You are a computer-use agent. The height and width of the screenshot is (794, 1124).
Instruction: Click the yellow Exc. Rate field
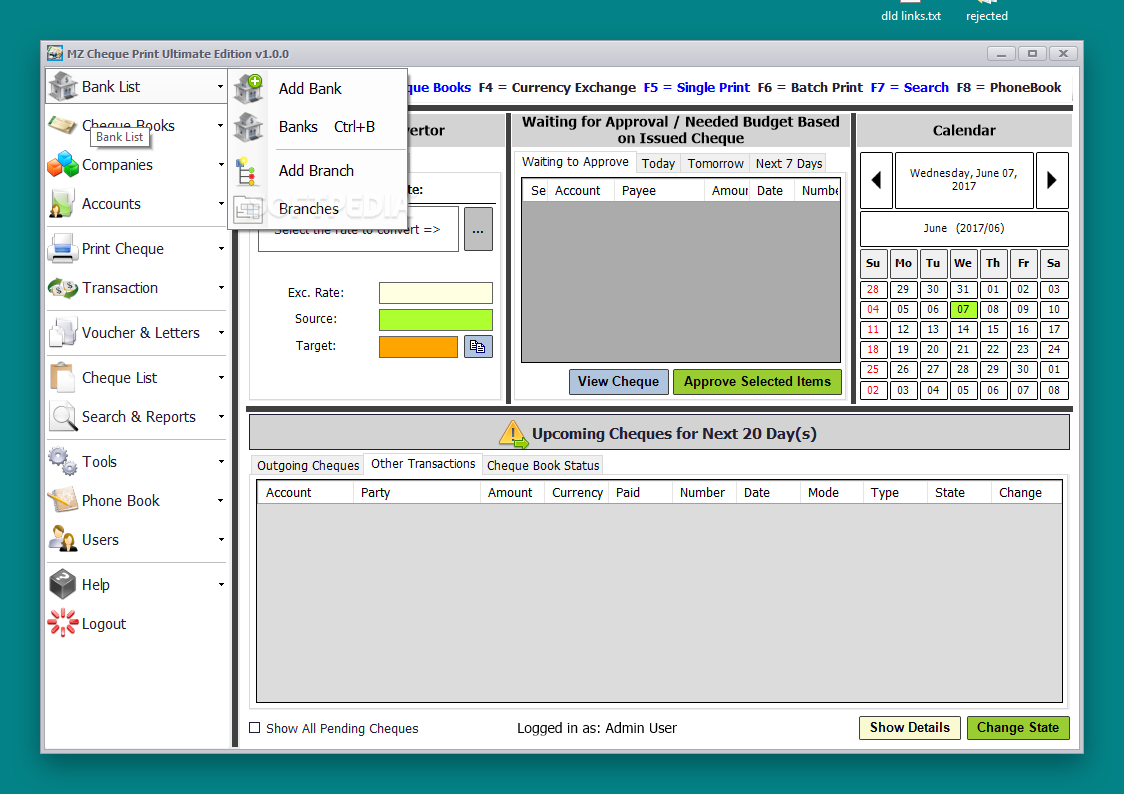click(x=436, y=292)
